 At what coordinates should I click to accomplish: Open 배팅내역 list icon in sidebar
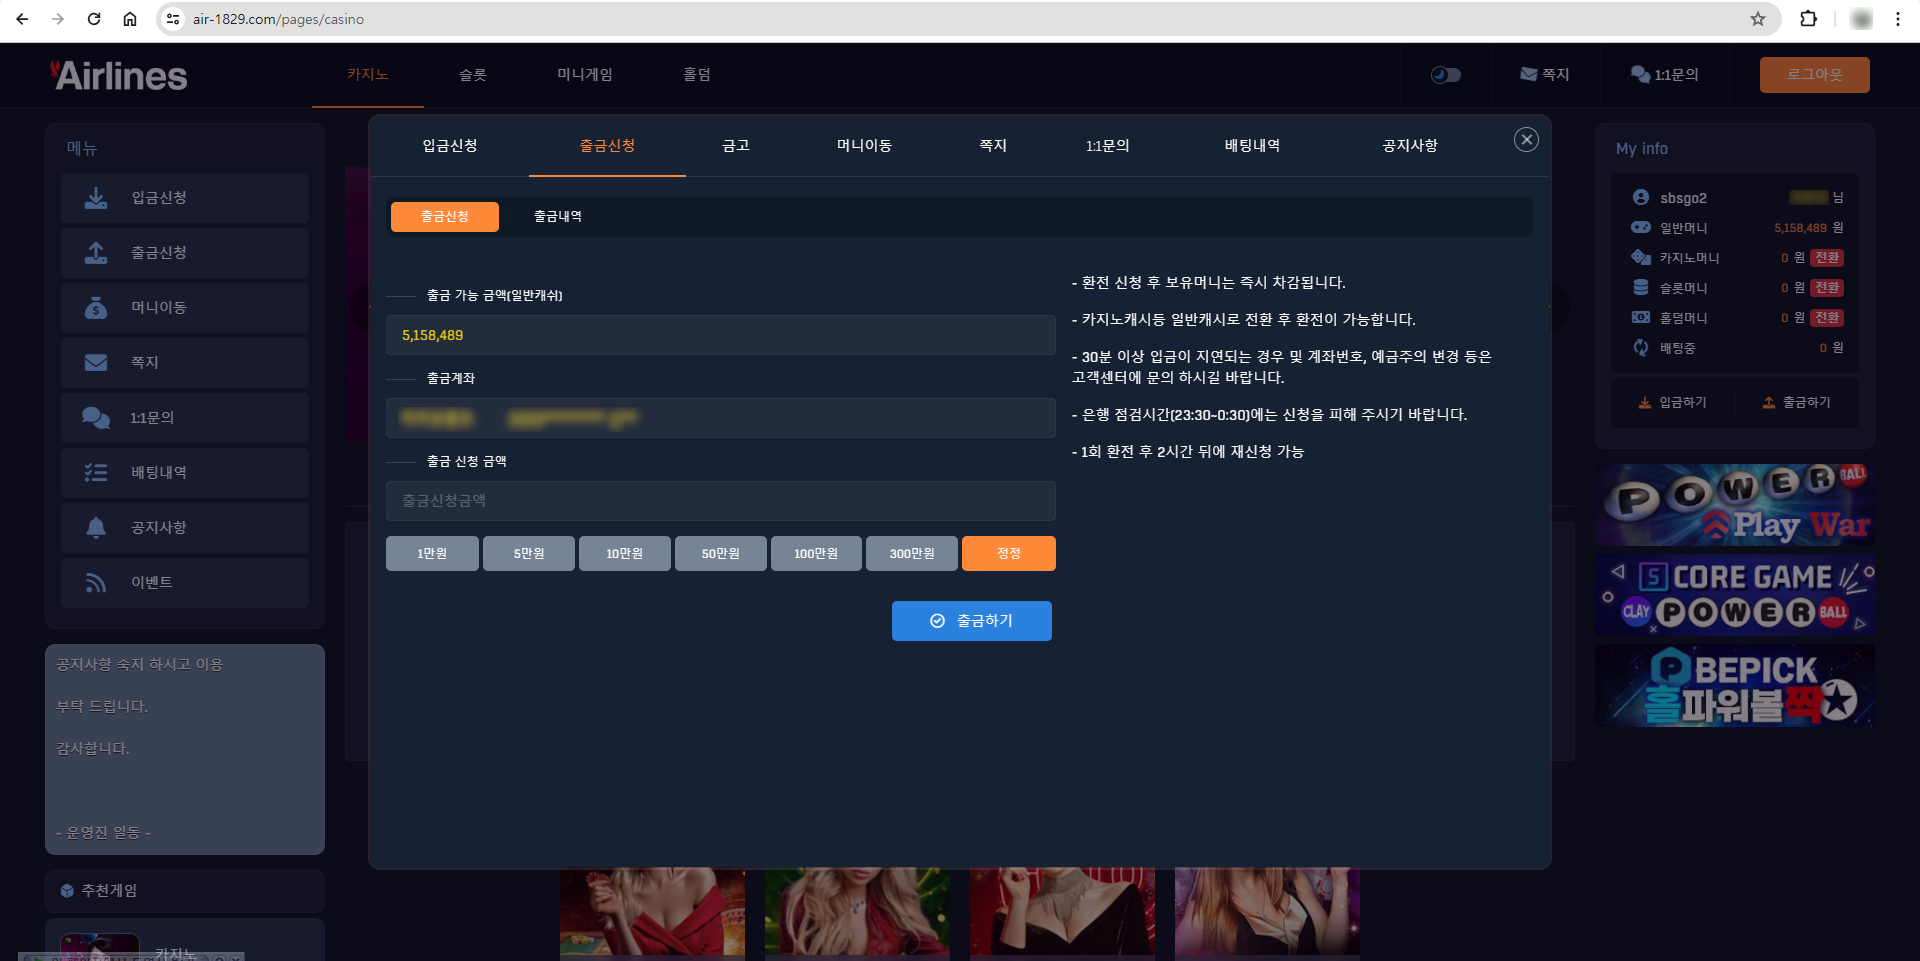pos(96,473)
